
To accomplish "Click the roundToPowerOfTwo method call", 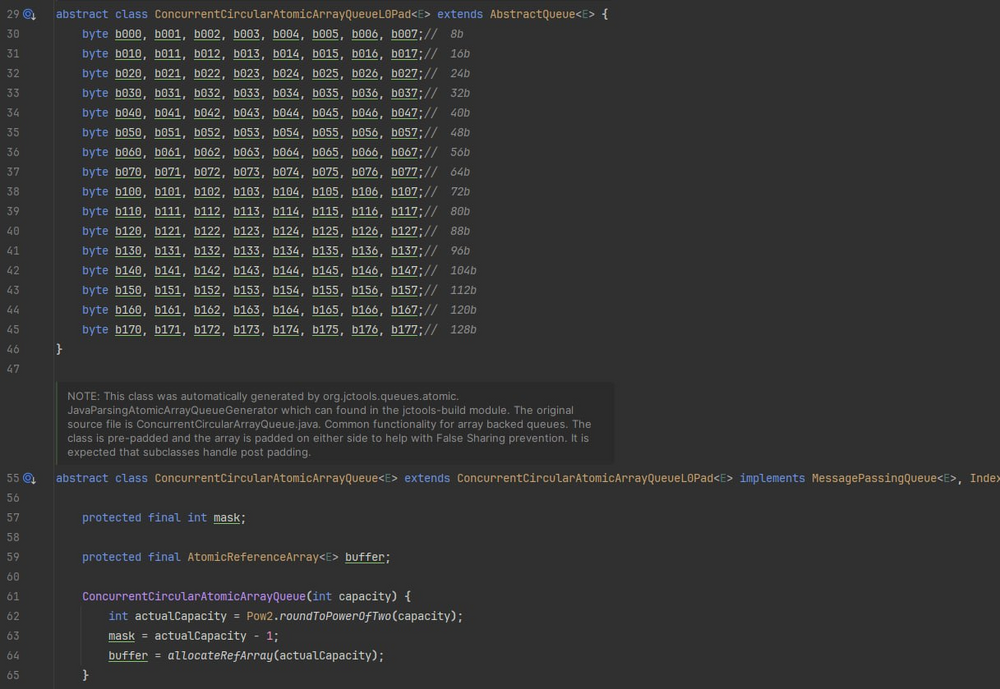I will [x=335, y=616].
